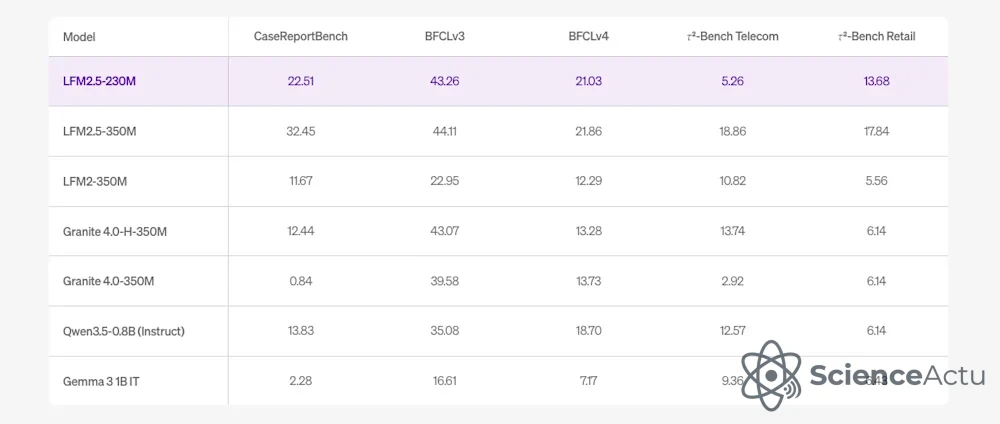
Task: Click the 18.86 Telecom value
Action: click(732, 131)
